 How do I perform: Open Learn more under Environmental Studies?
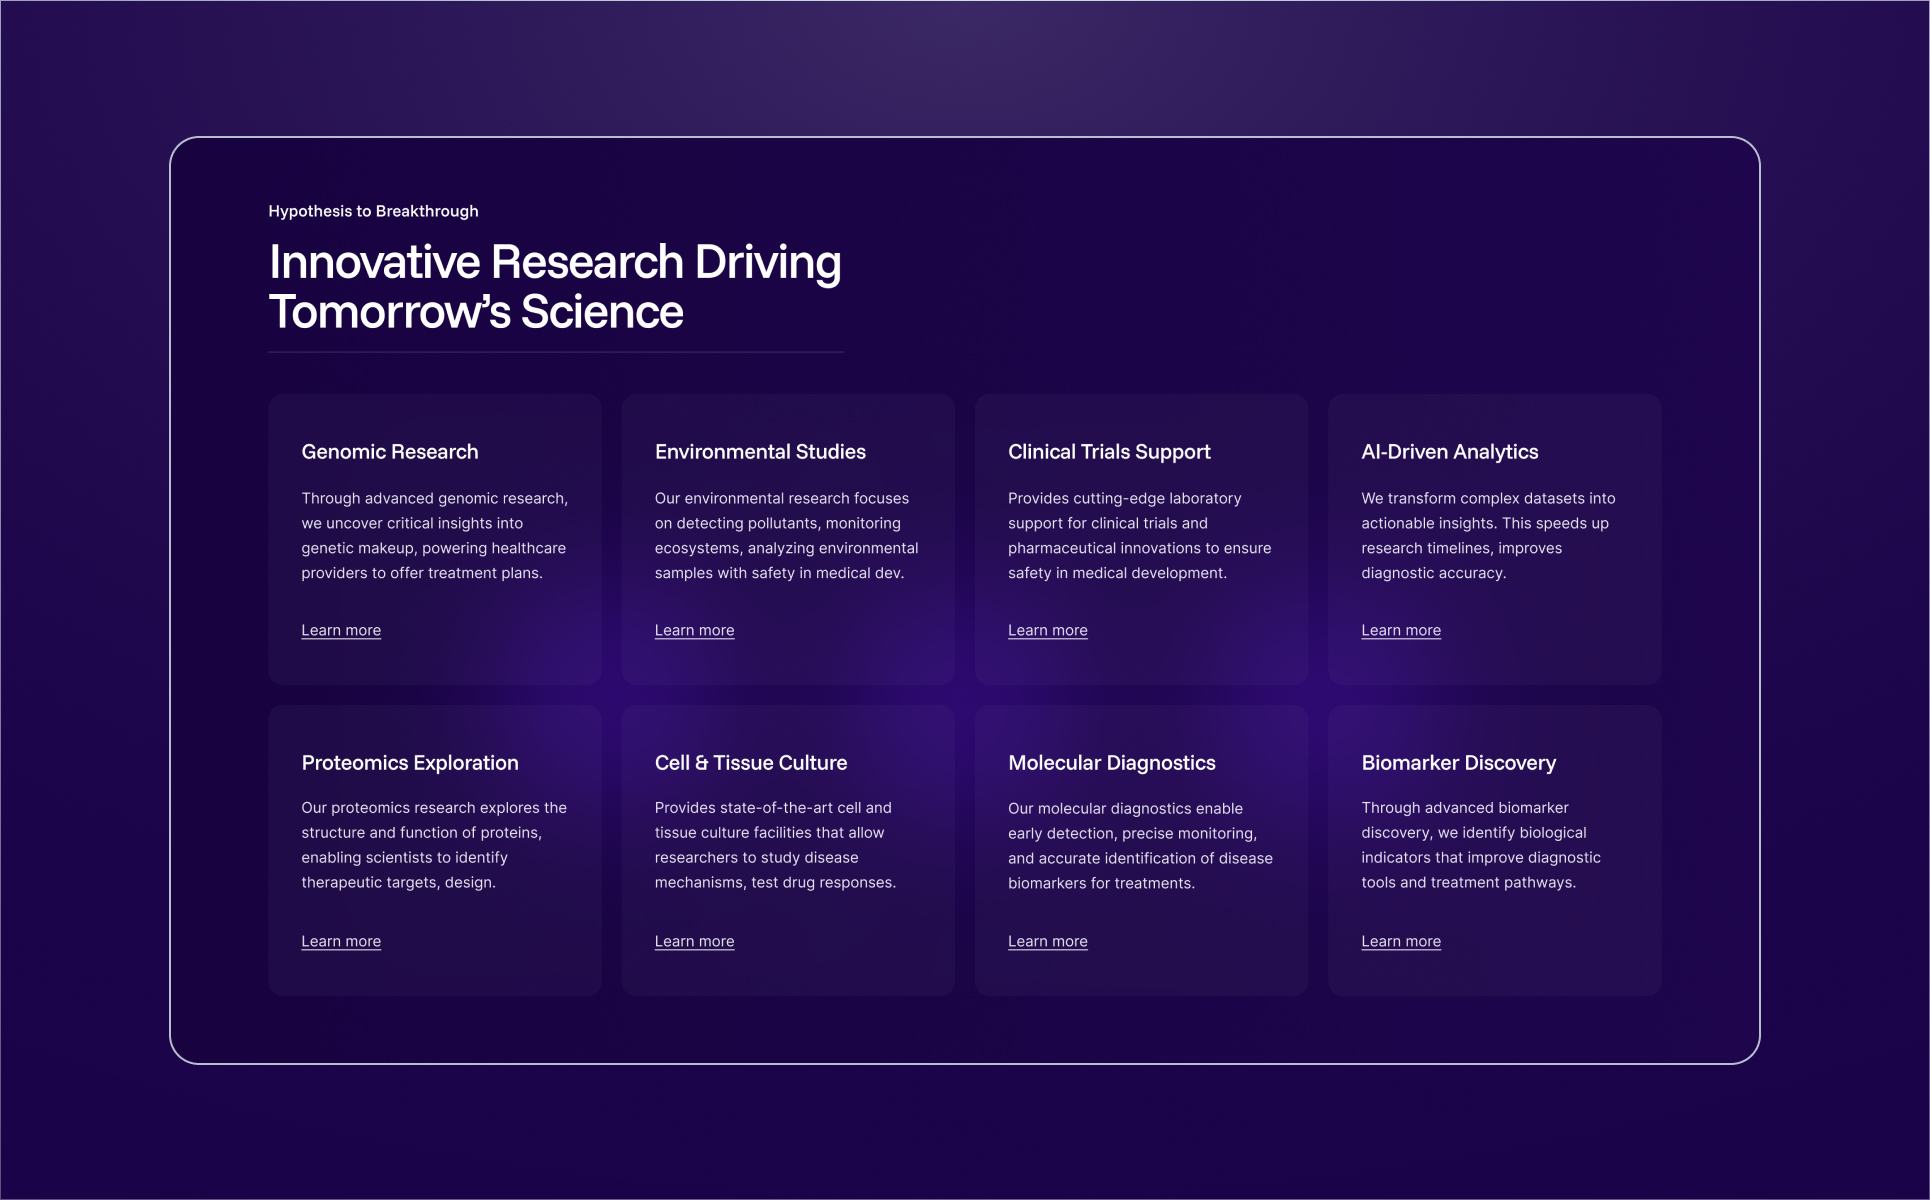pos(694,630)
